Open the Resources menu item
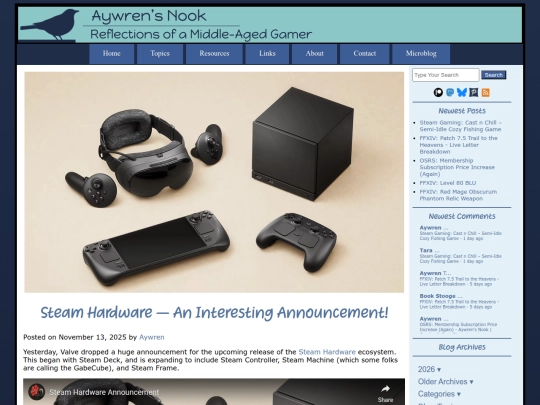 coord(214,54)
